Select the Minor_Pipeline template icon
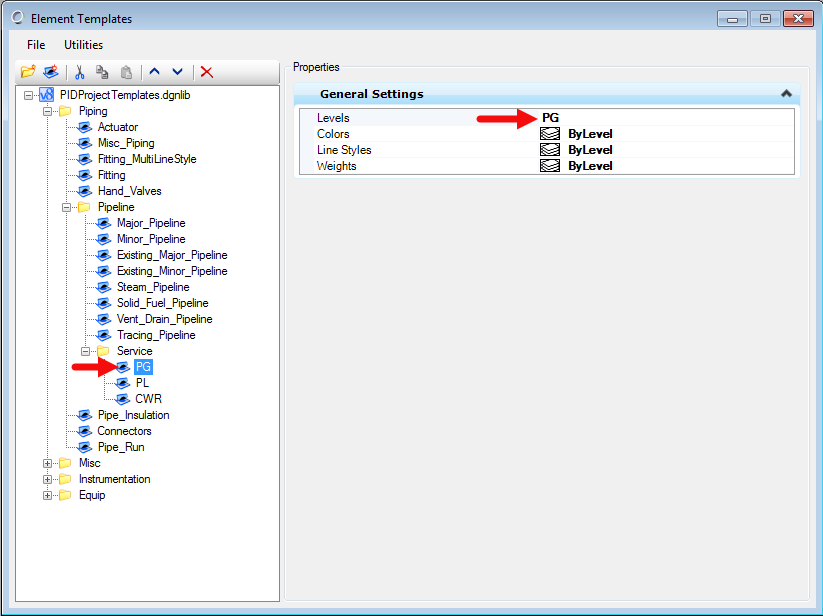This screenshot has height=616, width=823. [104, 239]
